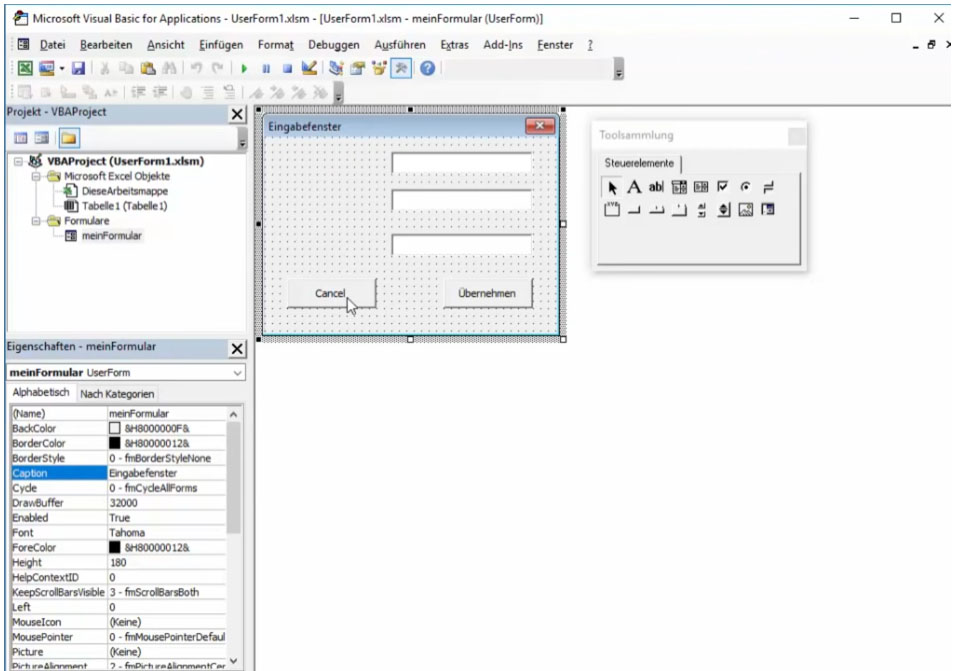Pick the Label (A) control in Toolsammlung
The image size is (953, 671).
[634, 187]
